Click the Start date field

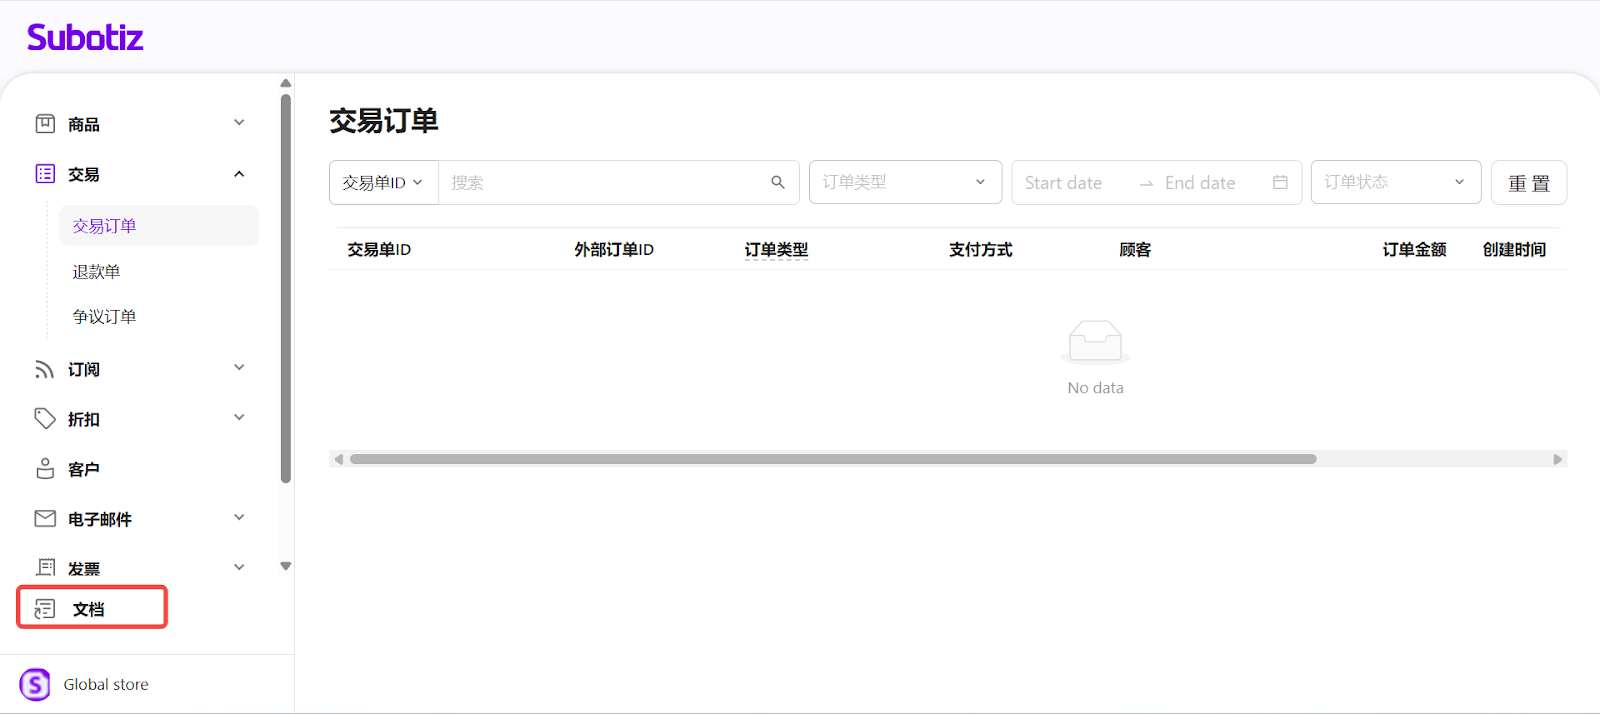[x=1064, y=183]
